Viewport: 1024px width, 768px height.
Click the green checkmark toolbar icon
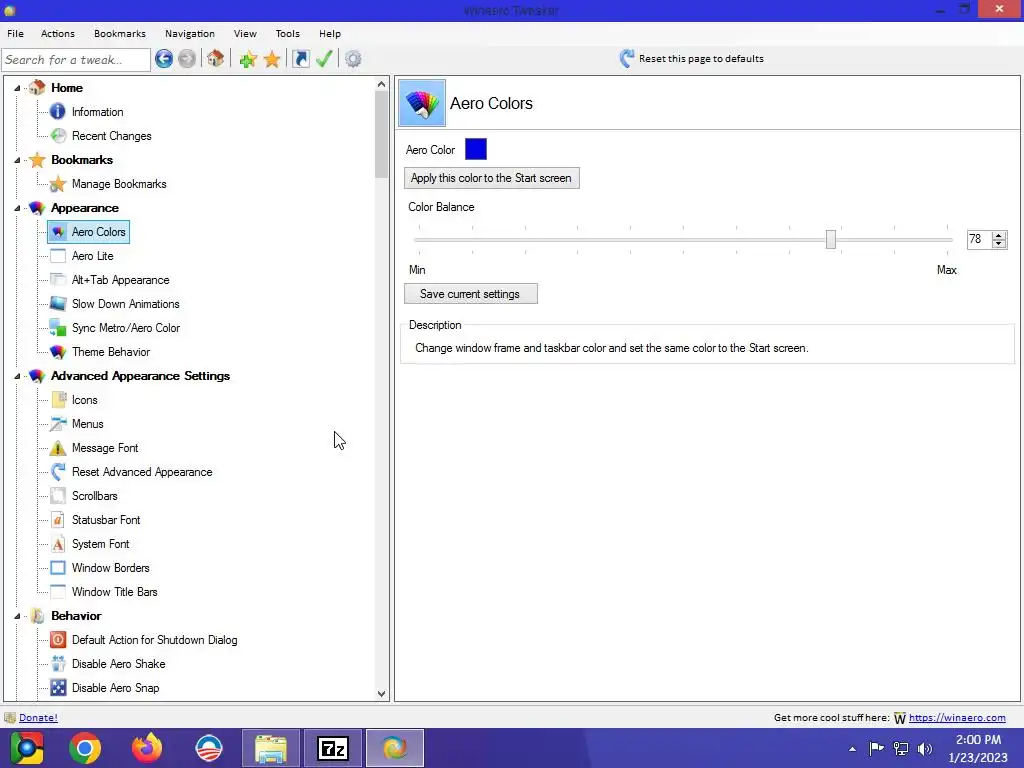pos(324,59)
